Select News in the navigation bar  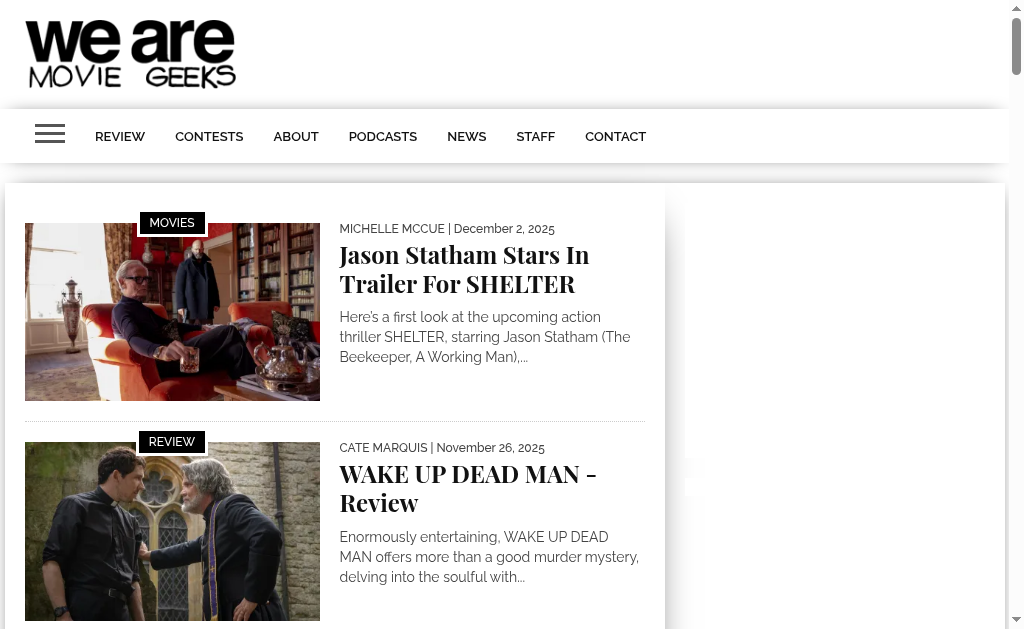pyautogui.click(x=466, y=137)
